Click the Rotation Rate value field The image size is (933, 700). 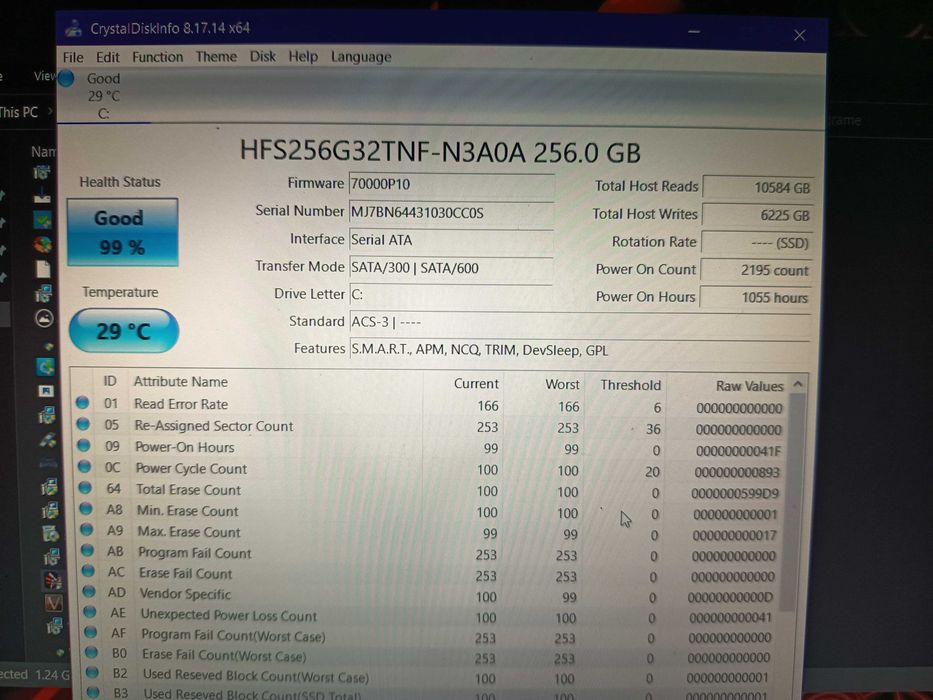tap(757, 243)
